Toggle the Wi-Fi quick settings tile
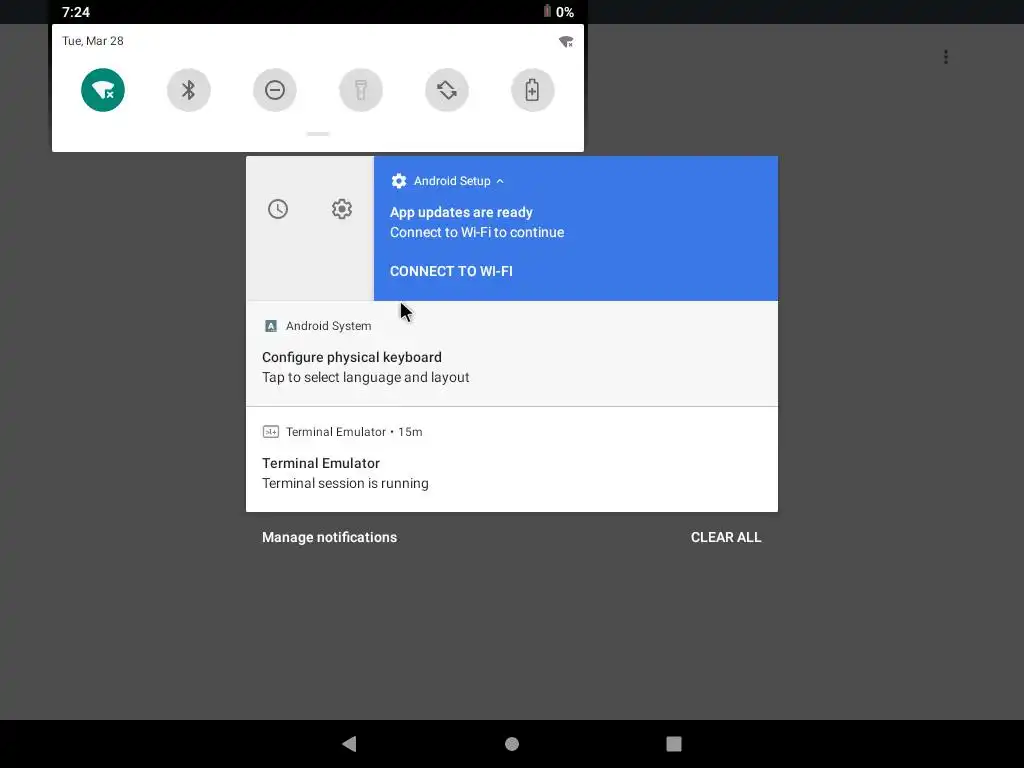1024x768 pixels. (103, 90)
